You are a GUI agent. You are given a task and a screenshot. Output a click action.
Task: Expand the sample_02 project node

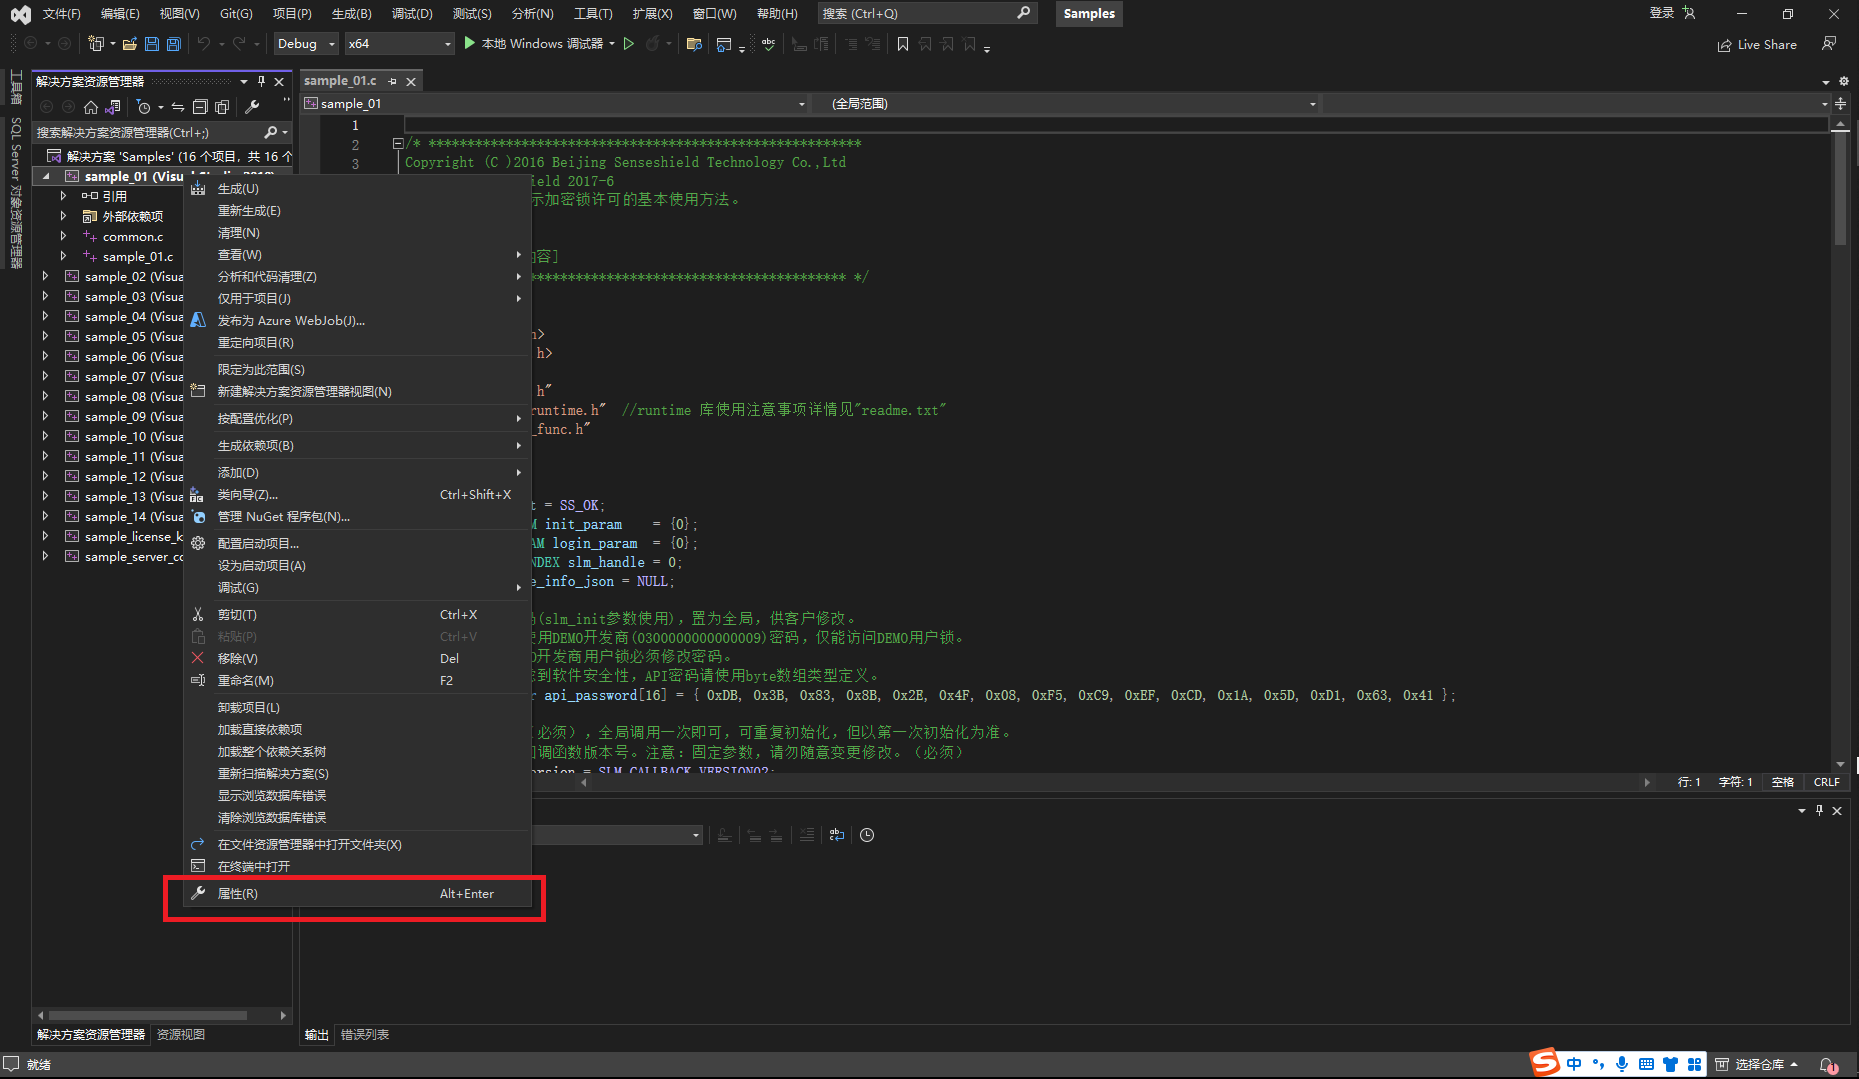click(x=46, y=276)
